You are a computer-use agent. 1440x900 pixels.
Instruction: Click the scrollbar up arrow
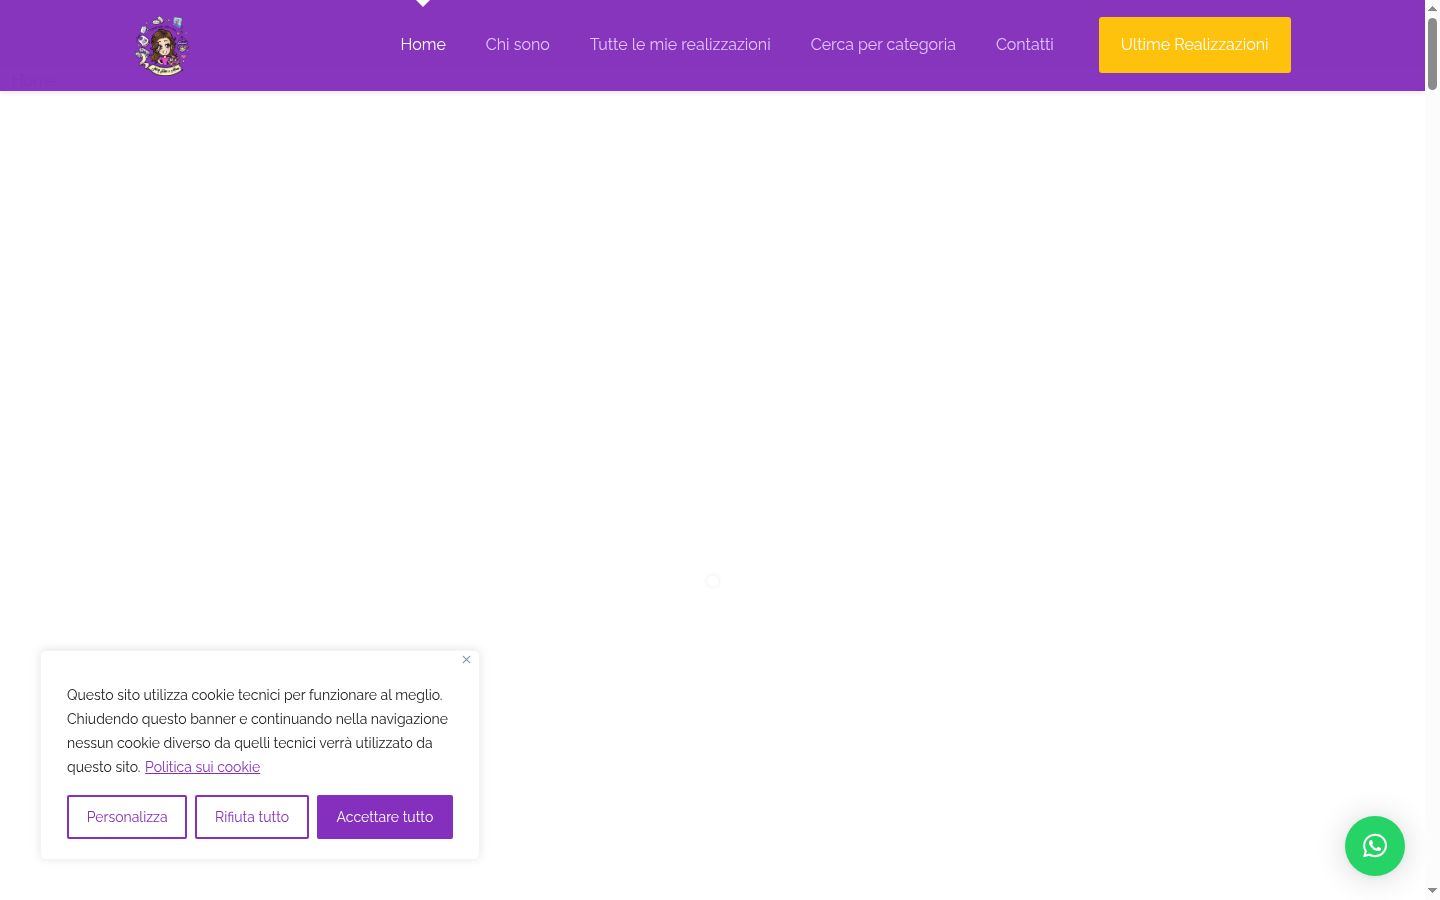(x=1432, y=7)
